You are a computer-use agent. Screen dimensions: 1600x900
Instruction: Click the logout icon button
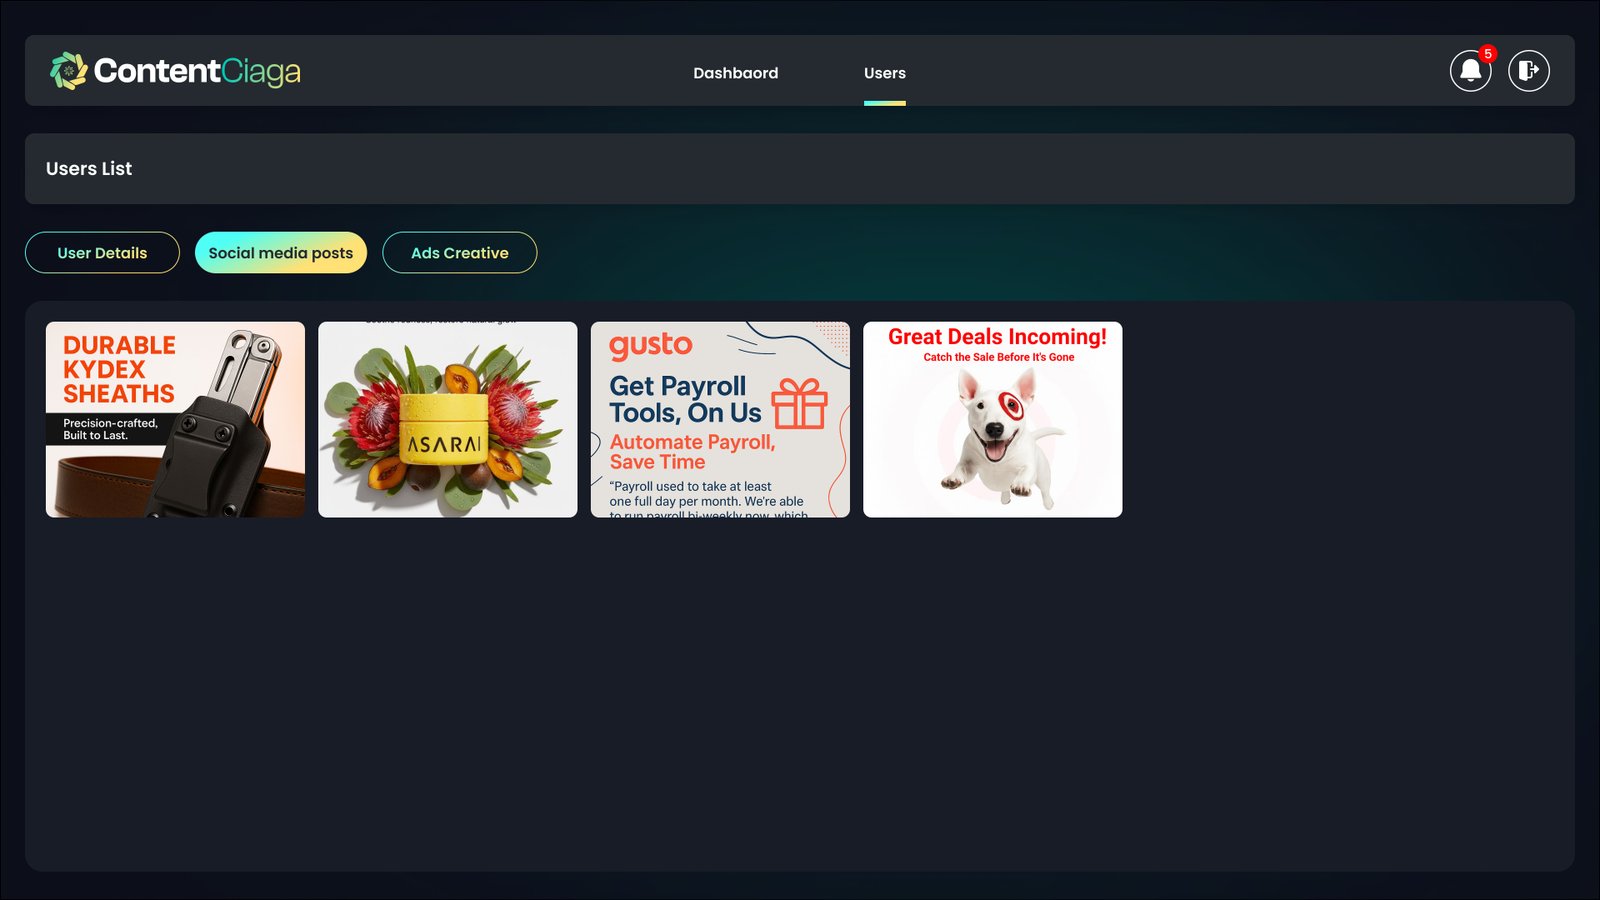(x=1529, y=71)
